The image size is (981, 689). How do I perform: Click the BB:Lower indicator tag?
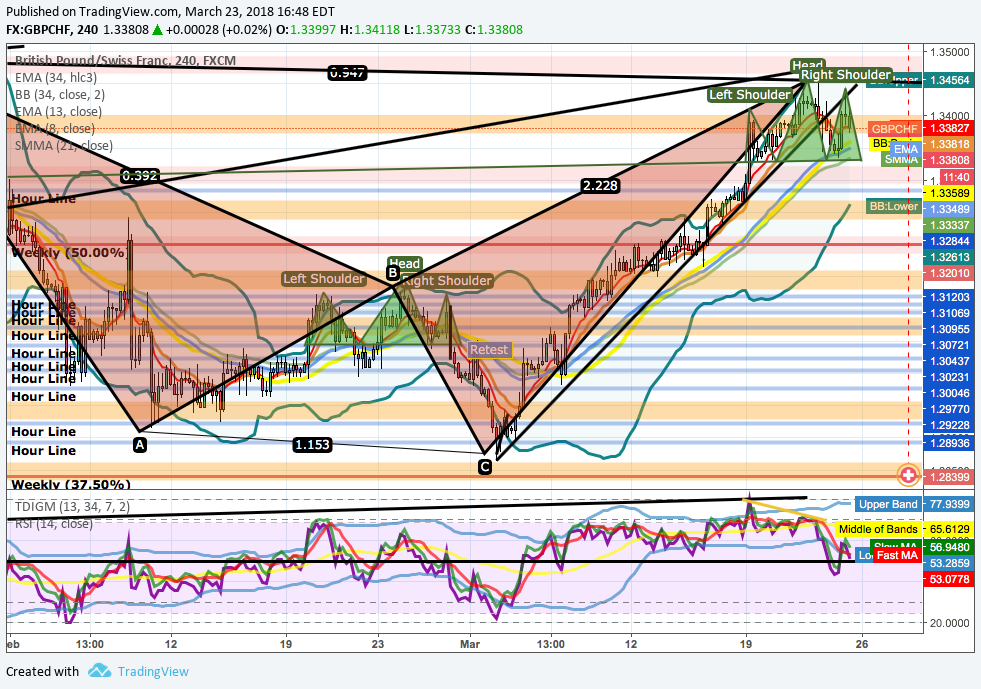(x=893, y=206)
